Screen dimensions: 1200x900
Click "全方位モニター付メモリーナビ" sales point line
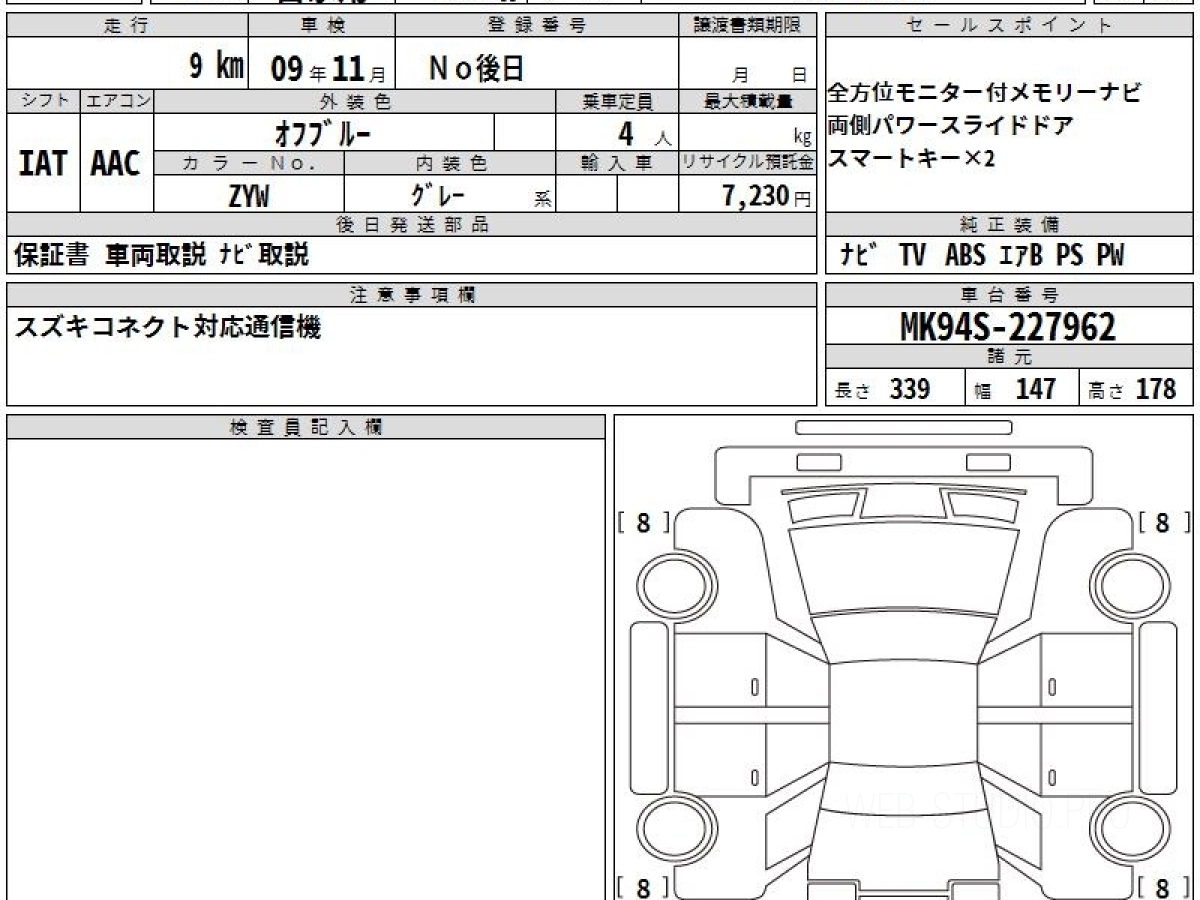point(984,95)
